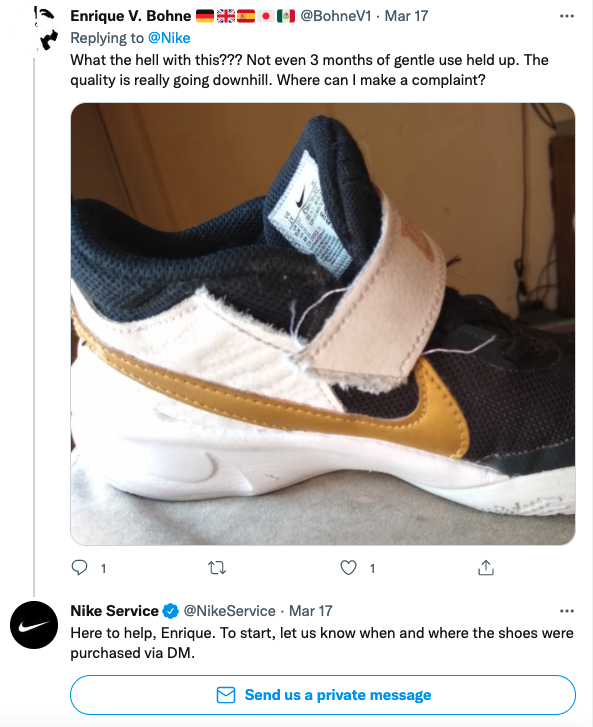
Task: Open Nike Service swoosh profile avatar
Action: (x=34, y=625)
